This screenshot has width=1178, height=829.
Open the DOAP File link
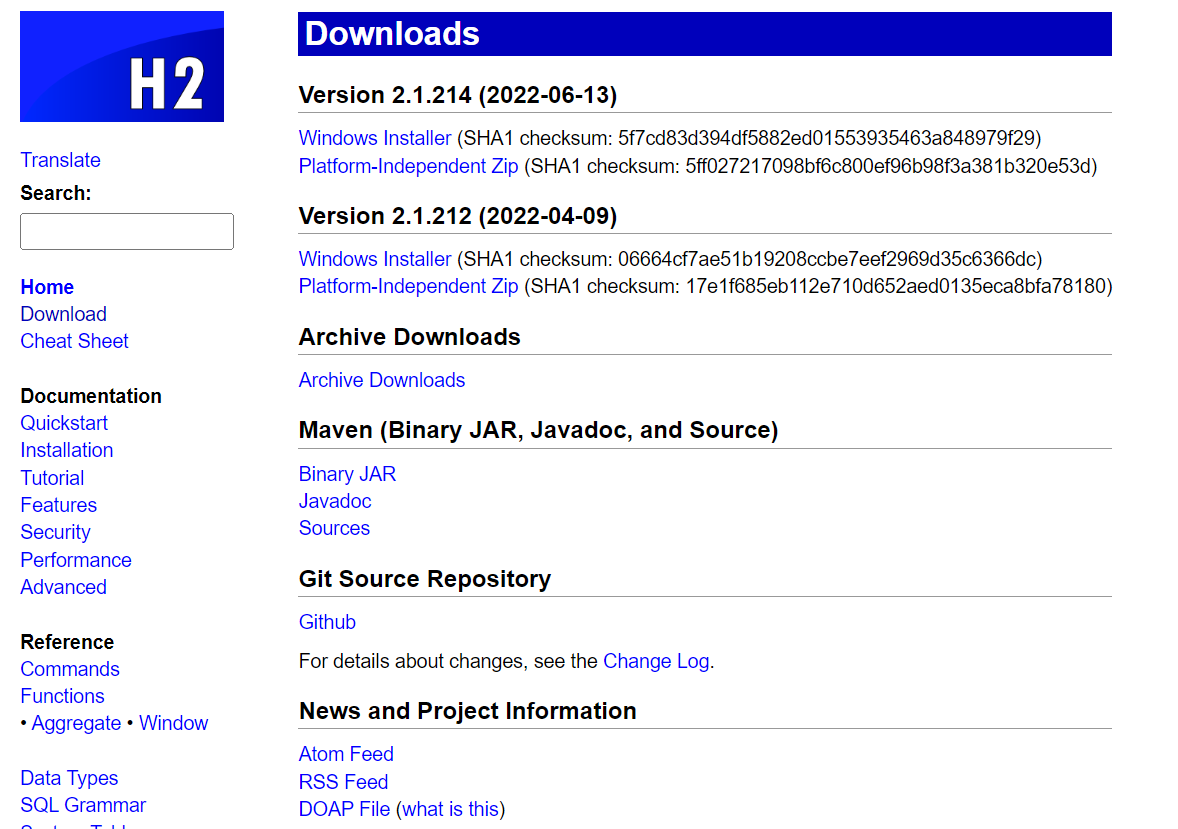344,809
